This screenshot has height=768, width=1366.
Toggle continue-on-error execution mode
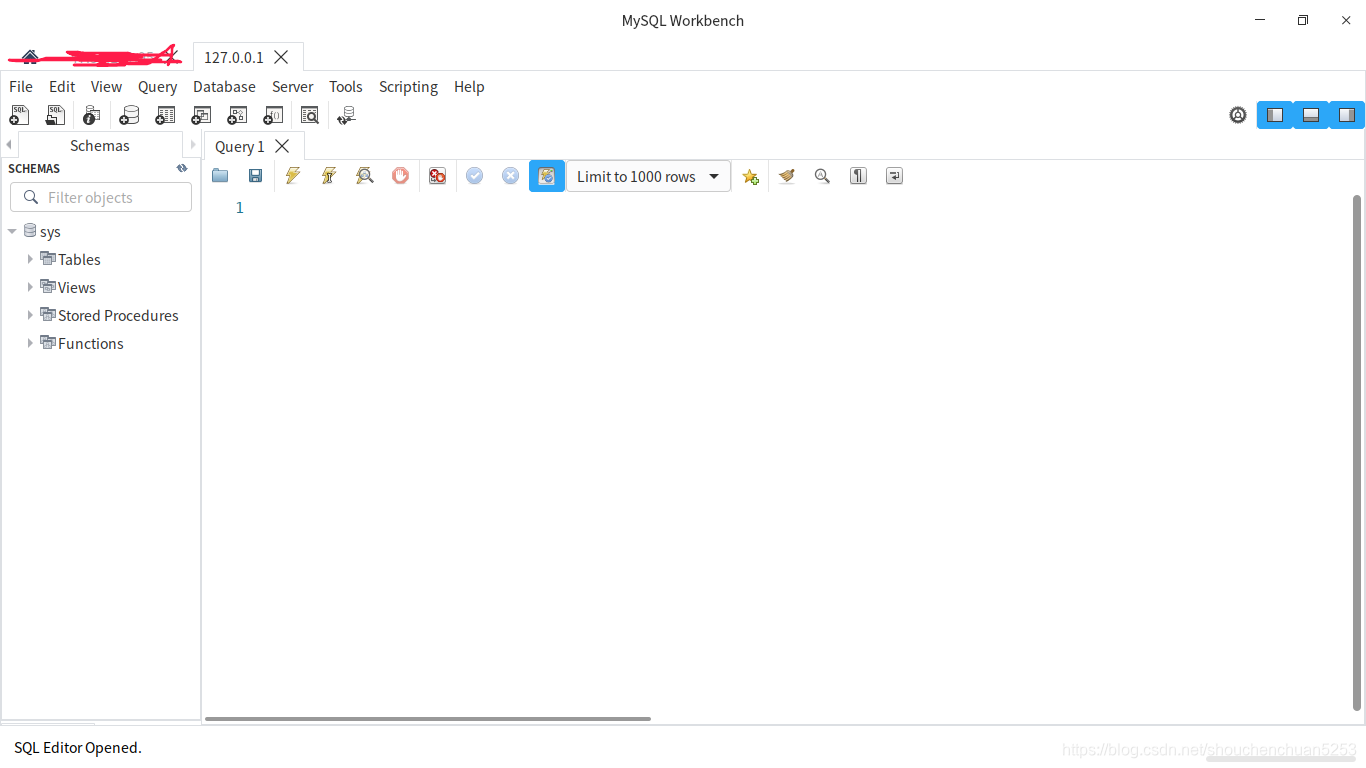[x=437, y=176]
